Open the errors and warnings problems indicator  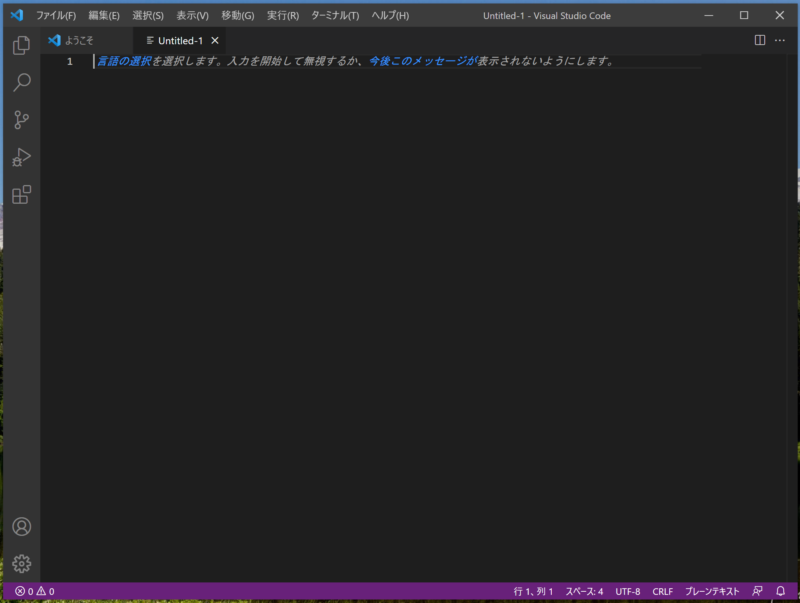pos(34,591)
